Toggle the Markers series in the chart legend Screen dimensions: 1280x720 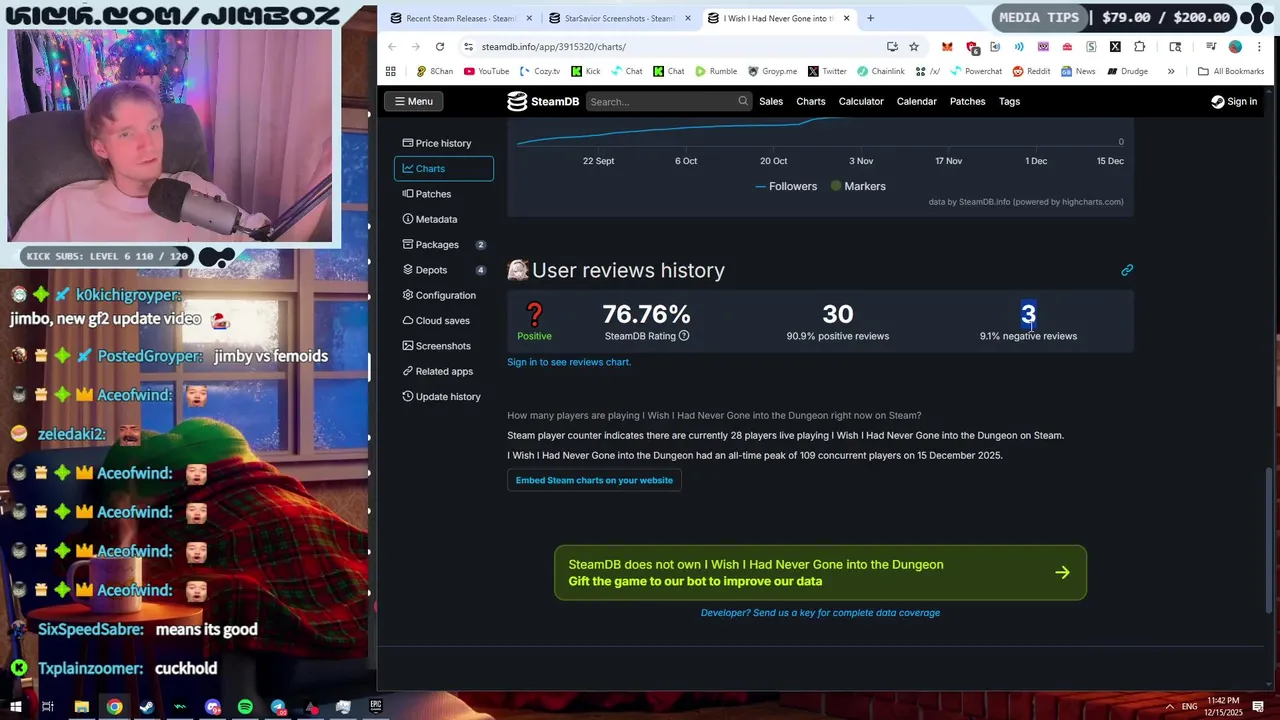pos(858,186)
